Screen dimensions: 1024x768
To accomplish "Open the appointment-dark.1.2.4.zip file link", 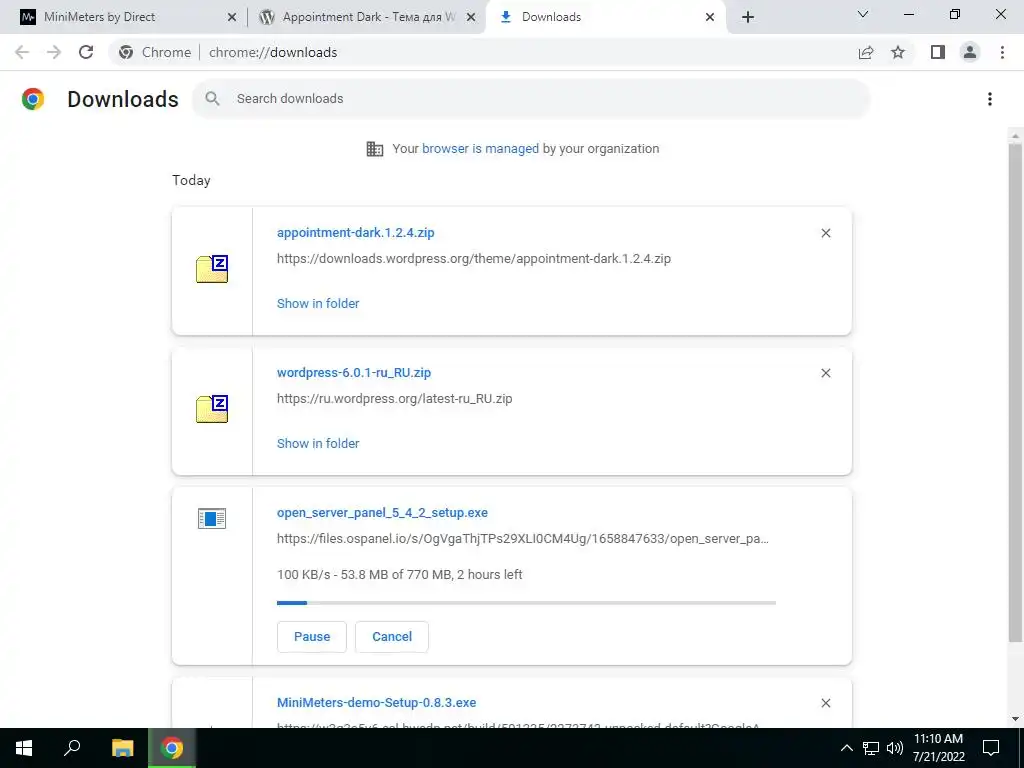I will tap(355, 232).
